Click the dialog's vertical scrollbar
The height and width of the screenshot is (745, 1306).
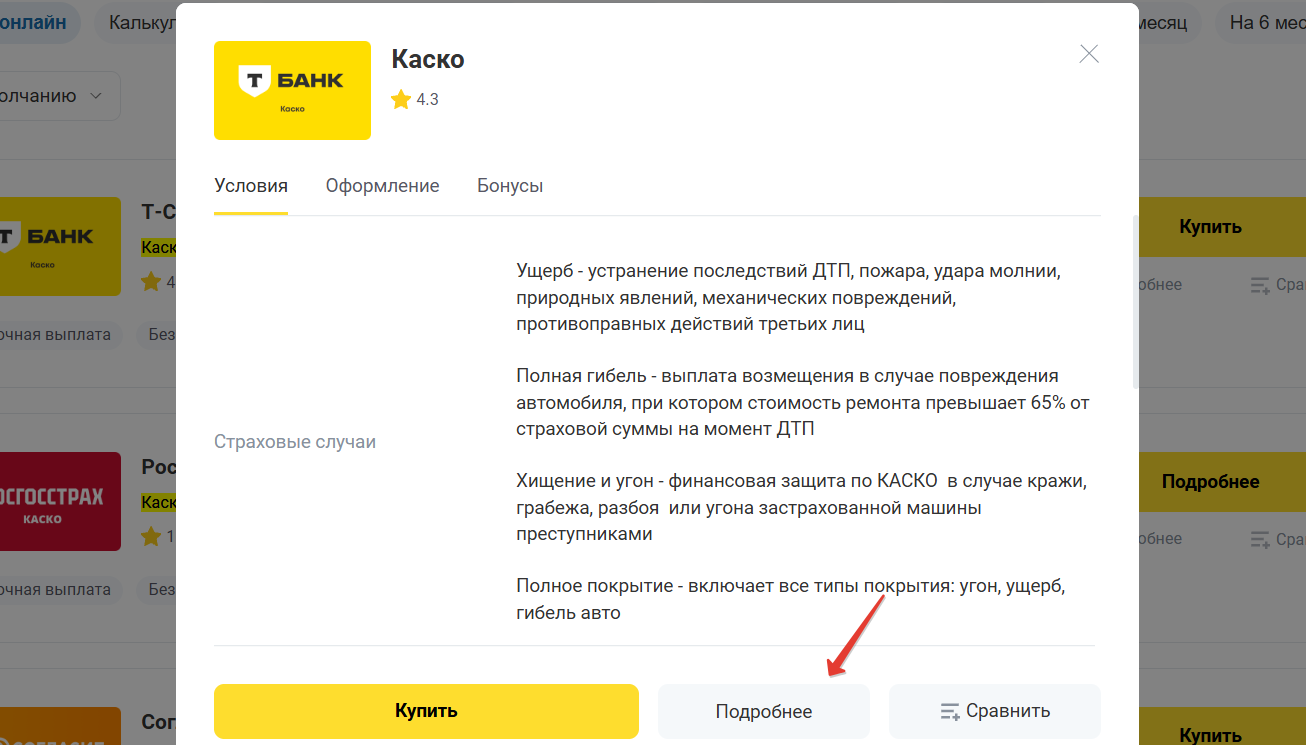pos(1134,300)
